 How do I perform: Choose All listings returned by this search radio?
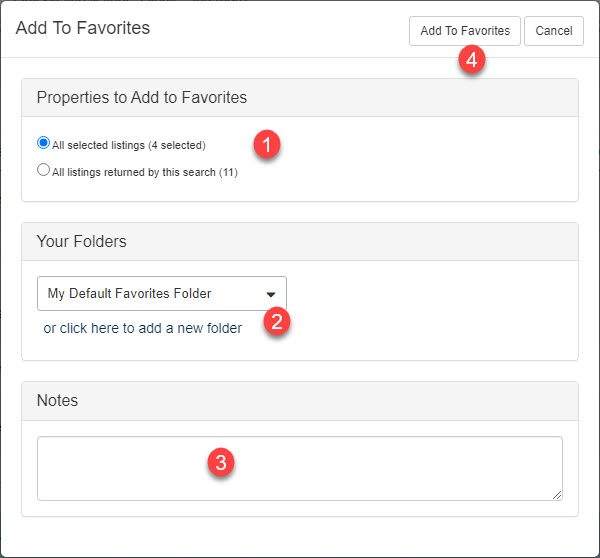43,170
